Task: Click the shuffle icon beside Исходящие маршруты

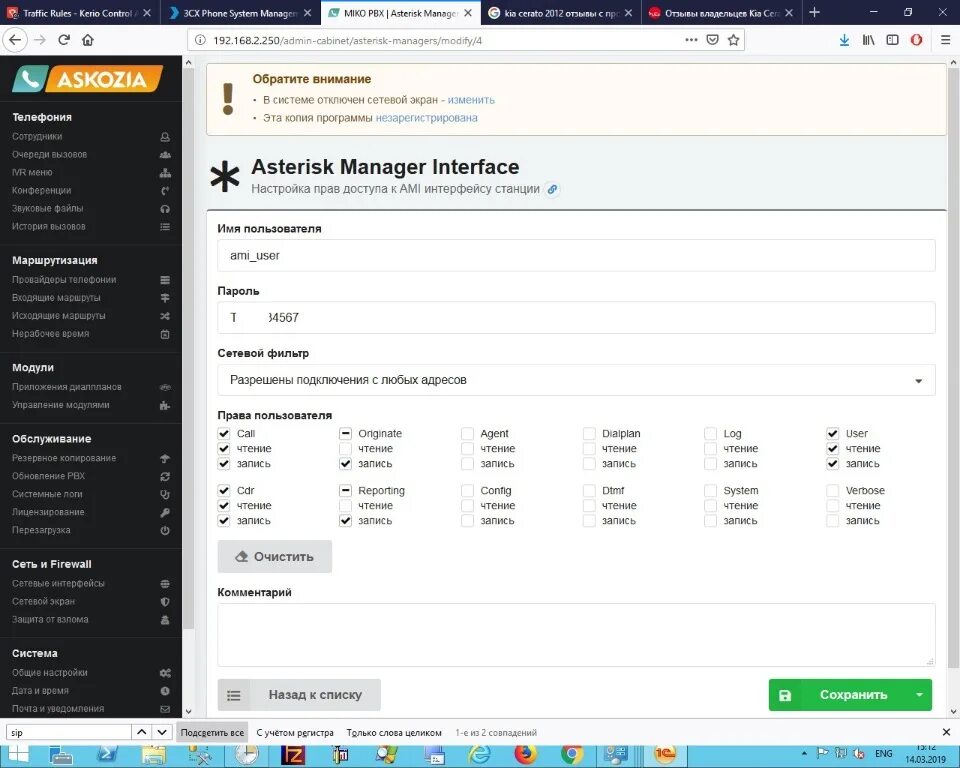Action: pos(165,316)
